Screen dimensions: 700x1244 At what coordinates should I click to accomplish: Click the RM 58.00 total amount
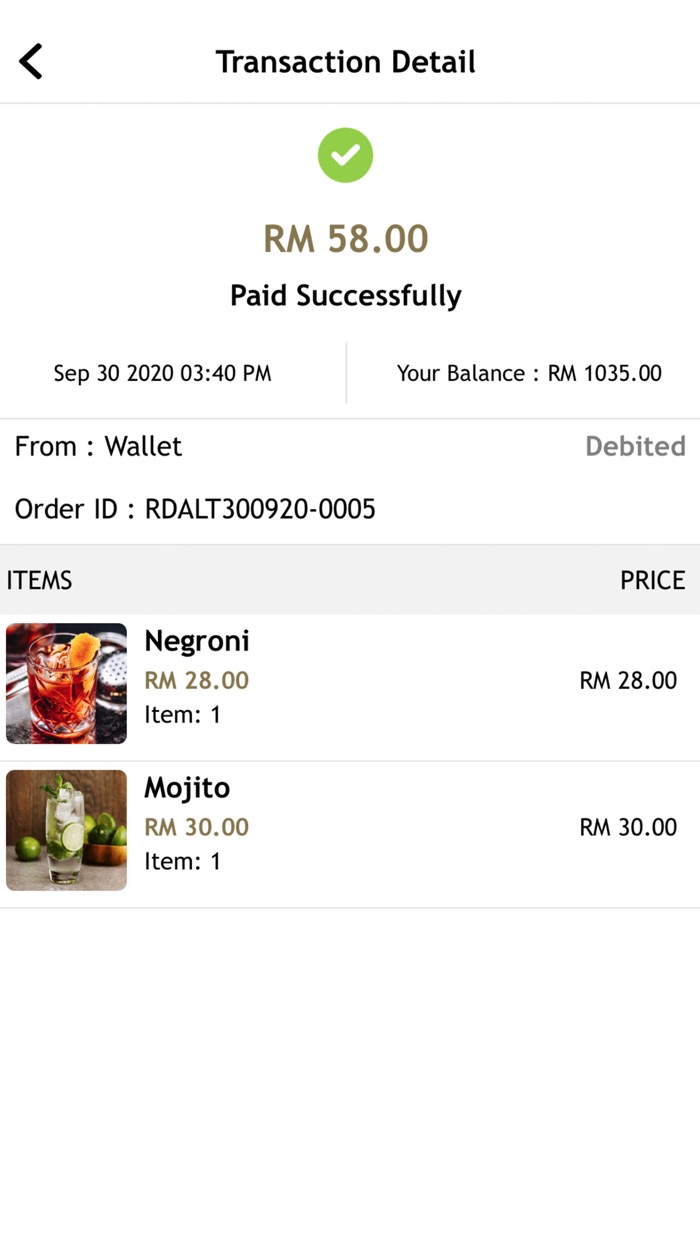(346, 239)
